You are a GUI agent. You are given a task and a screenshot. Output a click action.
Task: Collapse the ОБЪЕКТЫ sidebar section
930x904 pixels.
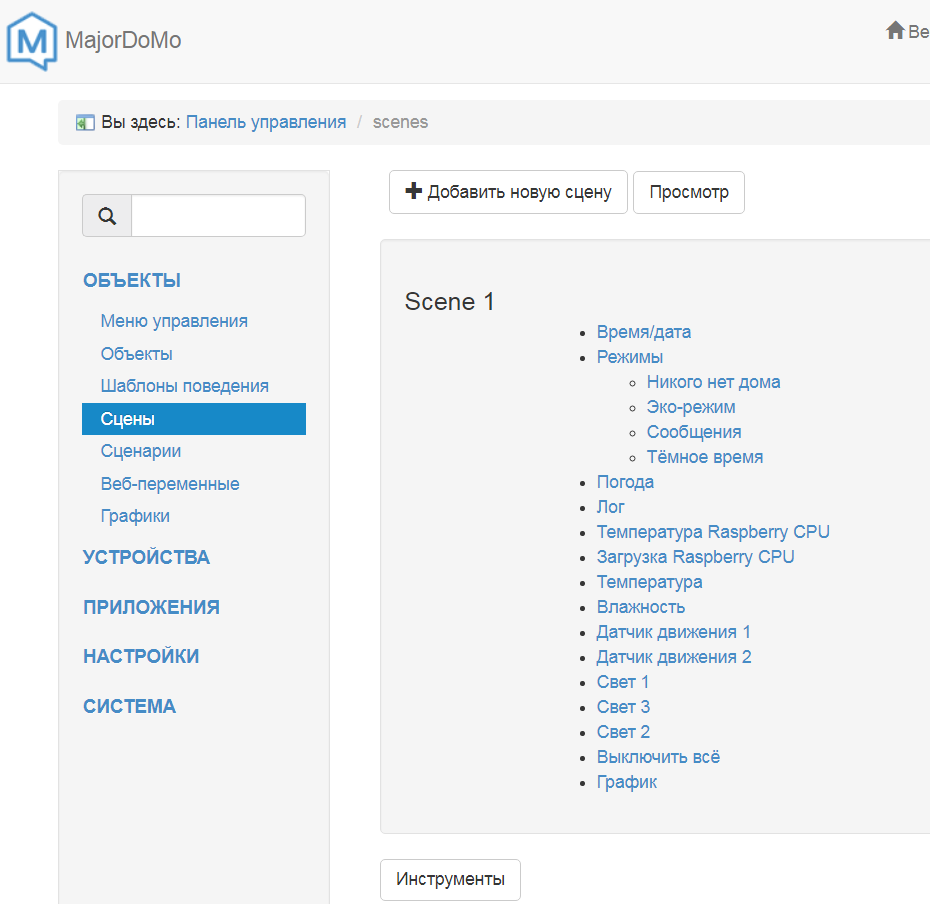click(132, 280)
